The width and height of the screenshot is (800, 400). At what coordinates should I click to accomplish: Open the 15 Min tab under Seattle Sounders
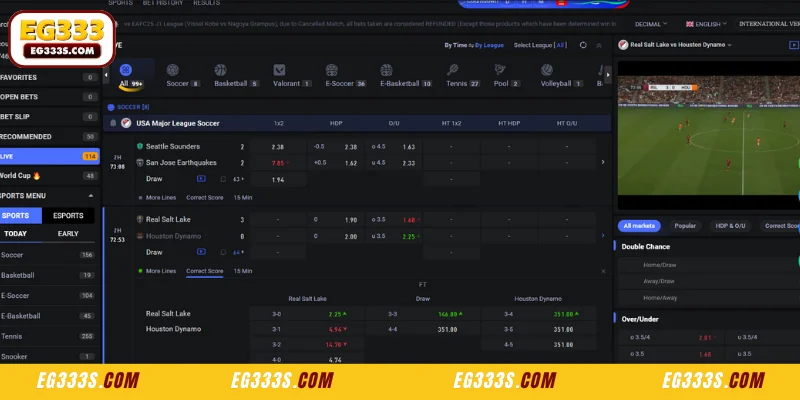click(x=243, y=197)
